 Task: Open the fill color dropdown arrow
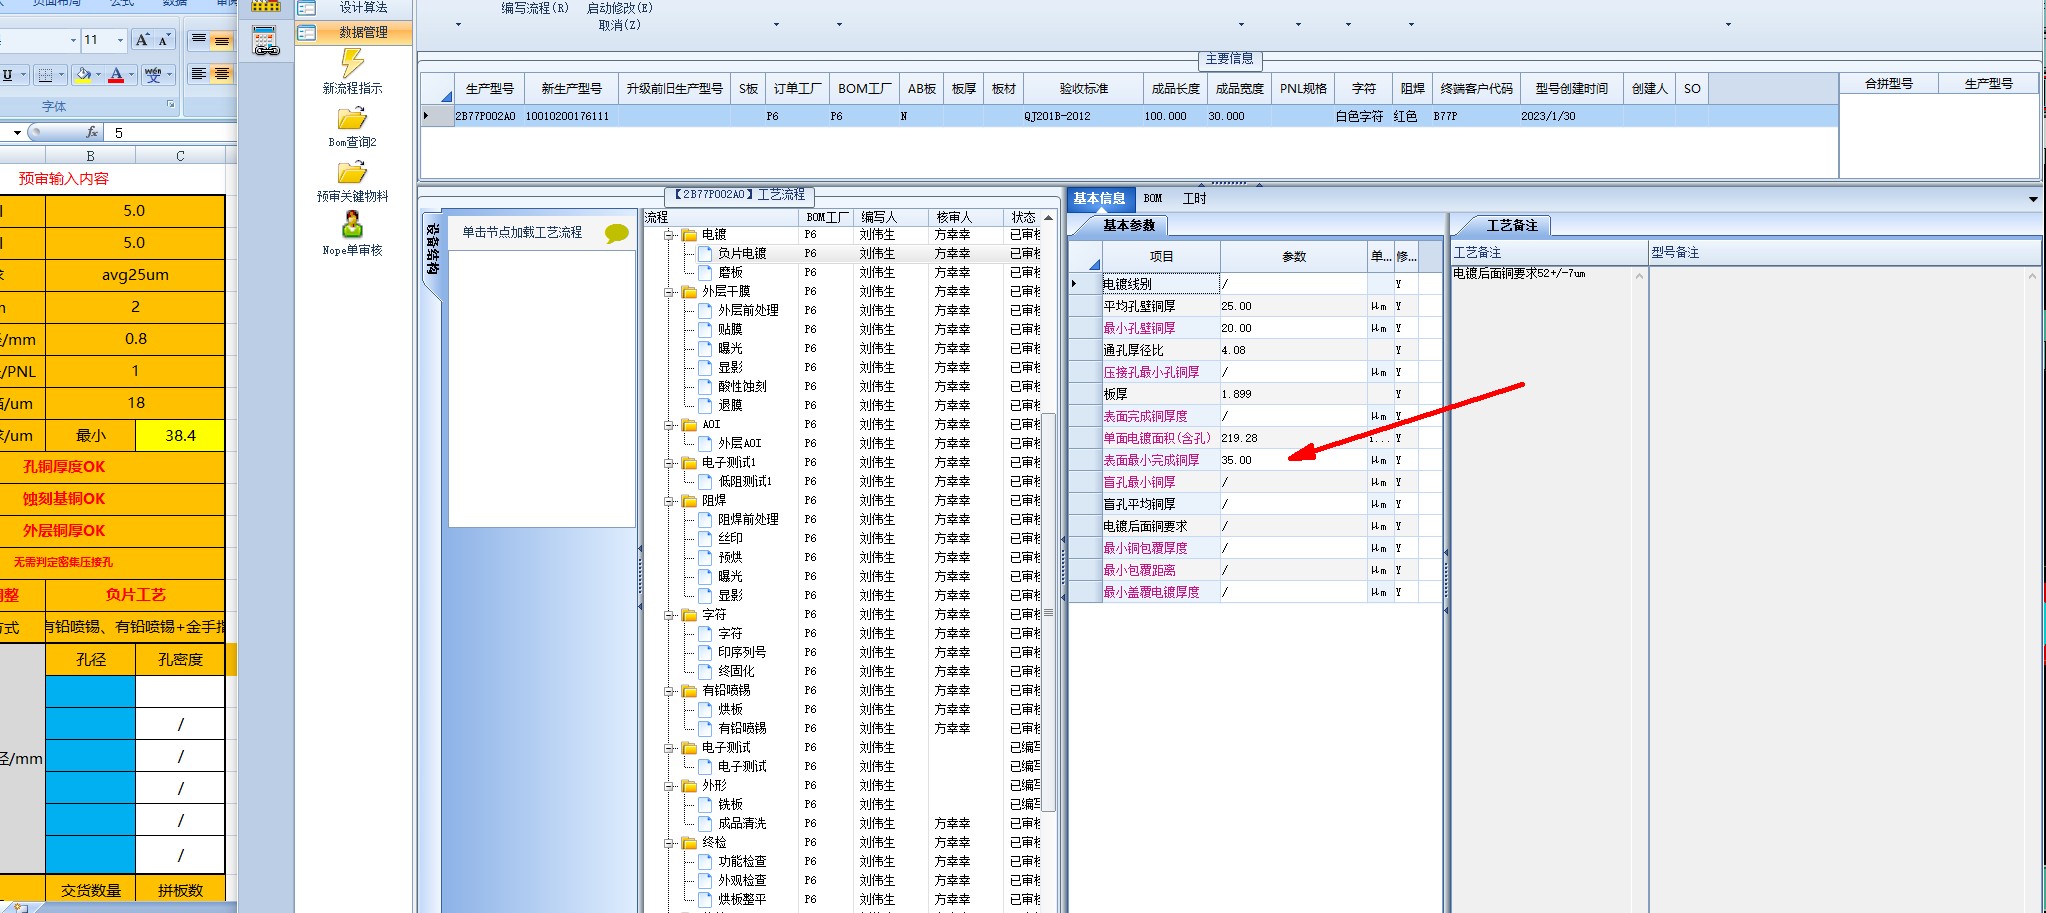(x=98, y=75)
